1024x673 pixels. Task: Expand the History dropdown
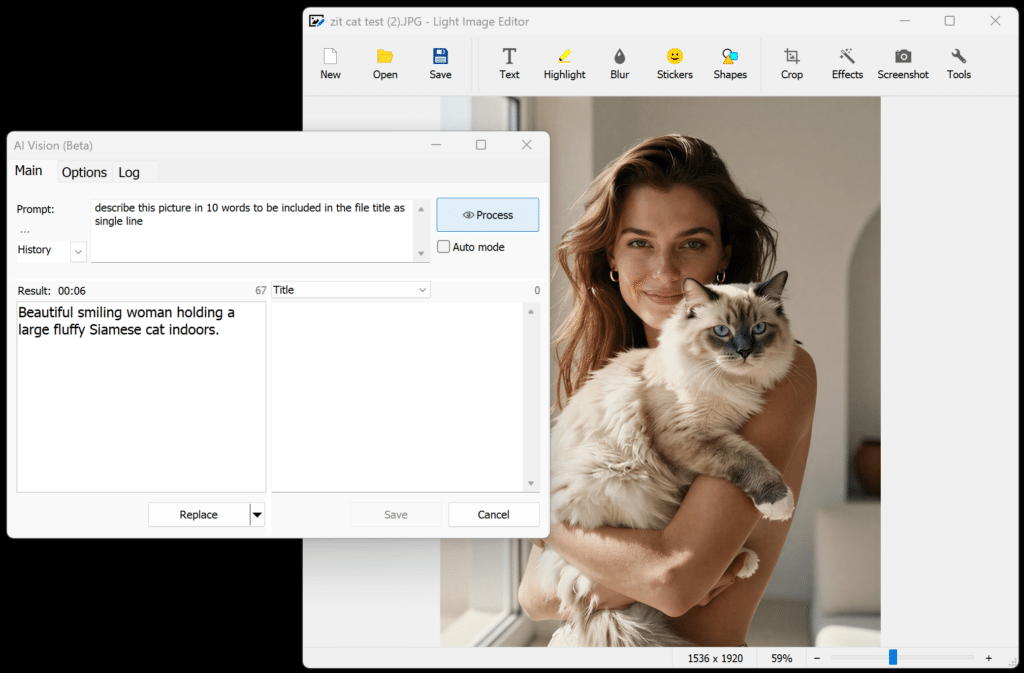coord(78,251)
